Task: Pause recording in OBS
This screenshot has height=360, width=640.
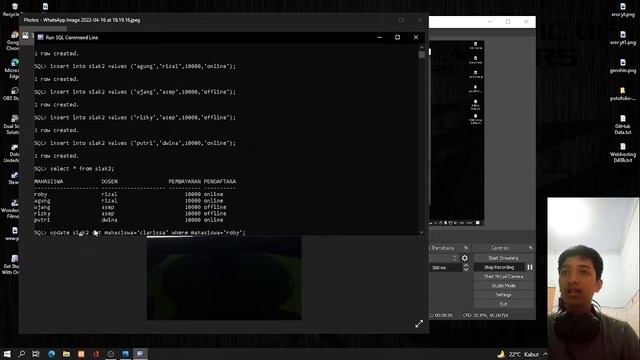Action: point(529,267)
